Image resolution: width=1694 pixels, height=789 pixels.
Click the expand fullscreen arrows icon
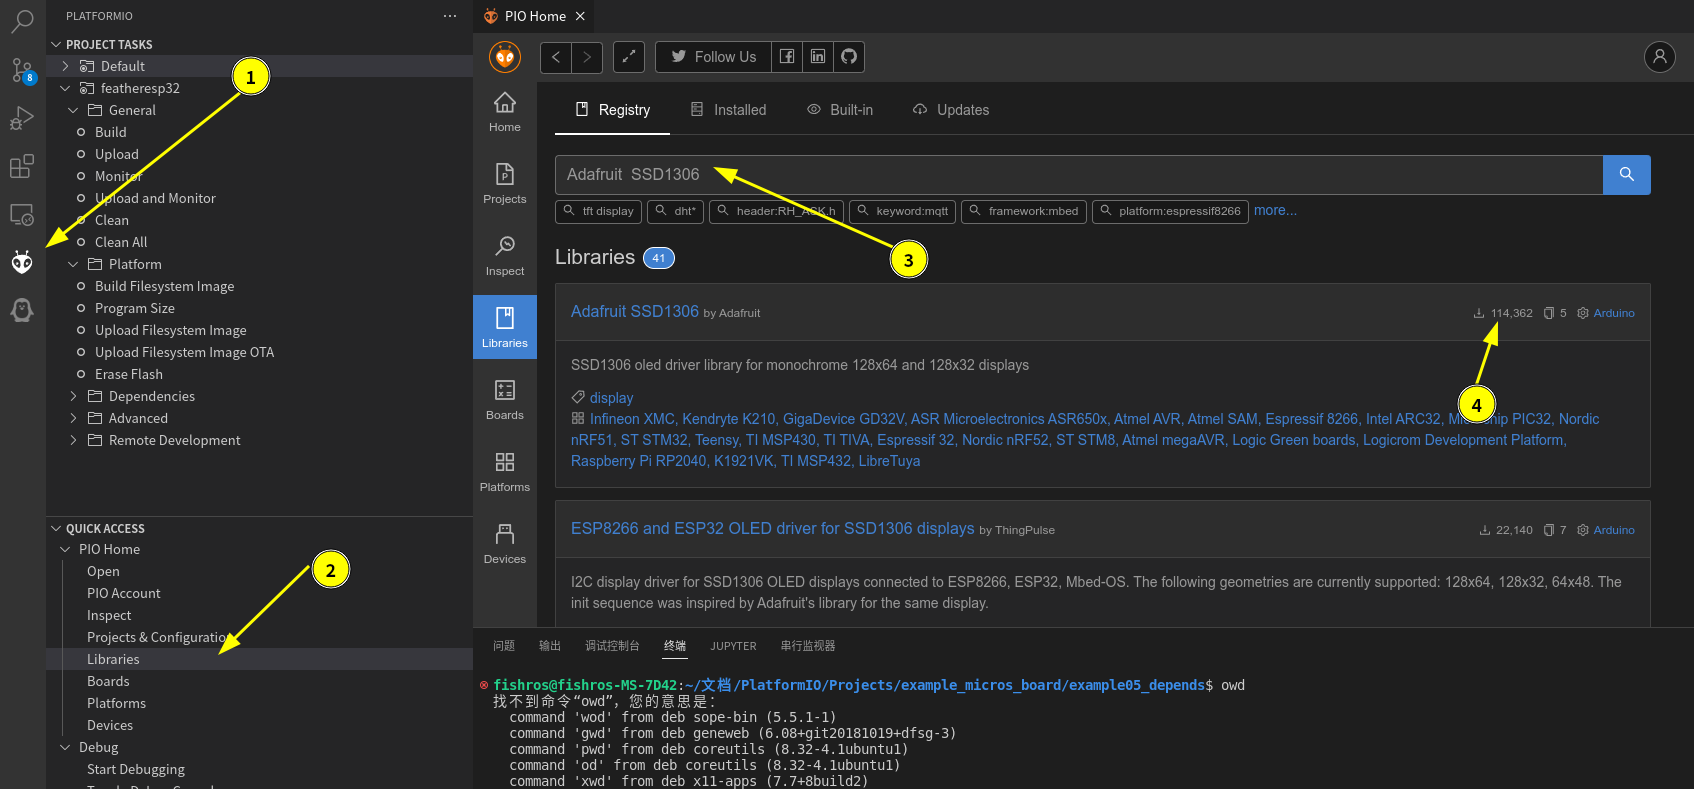[629, 57]
